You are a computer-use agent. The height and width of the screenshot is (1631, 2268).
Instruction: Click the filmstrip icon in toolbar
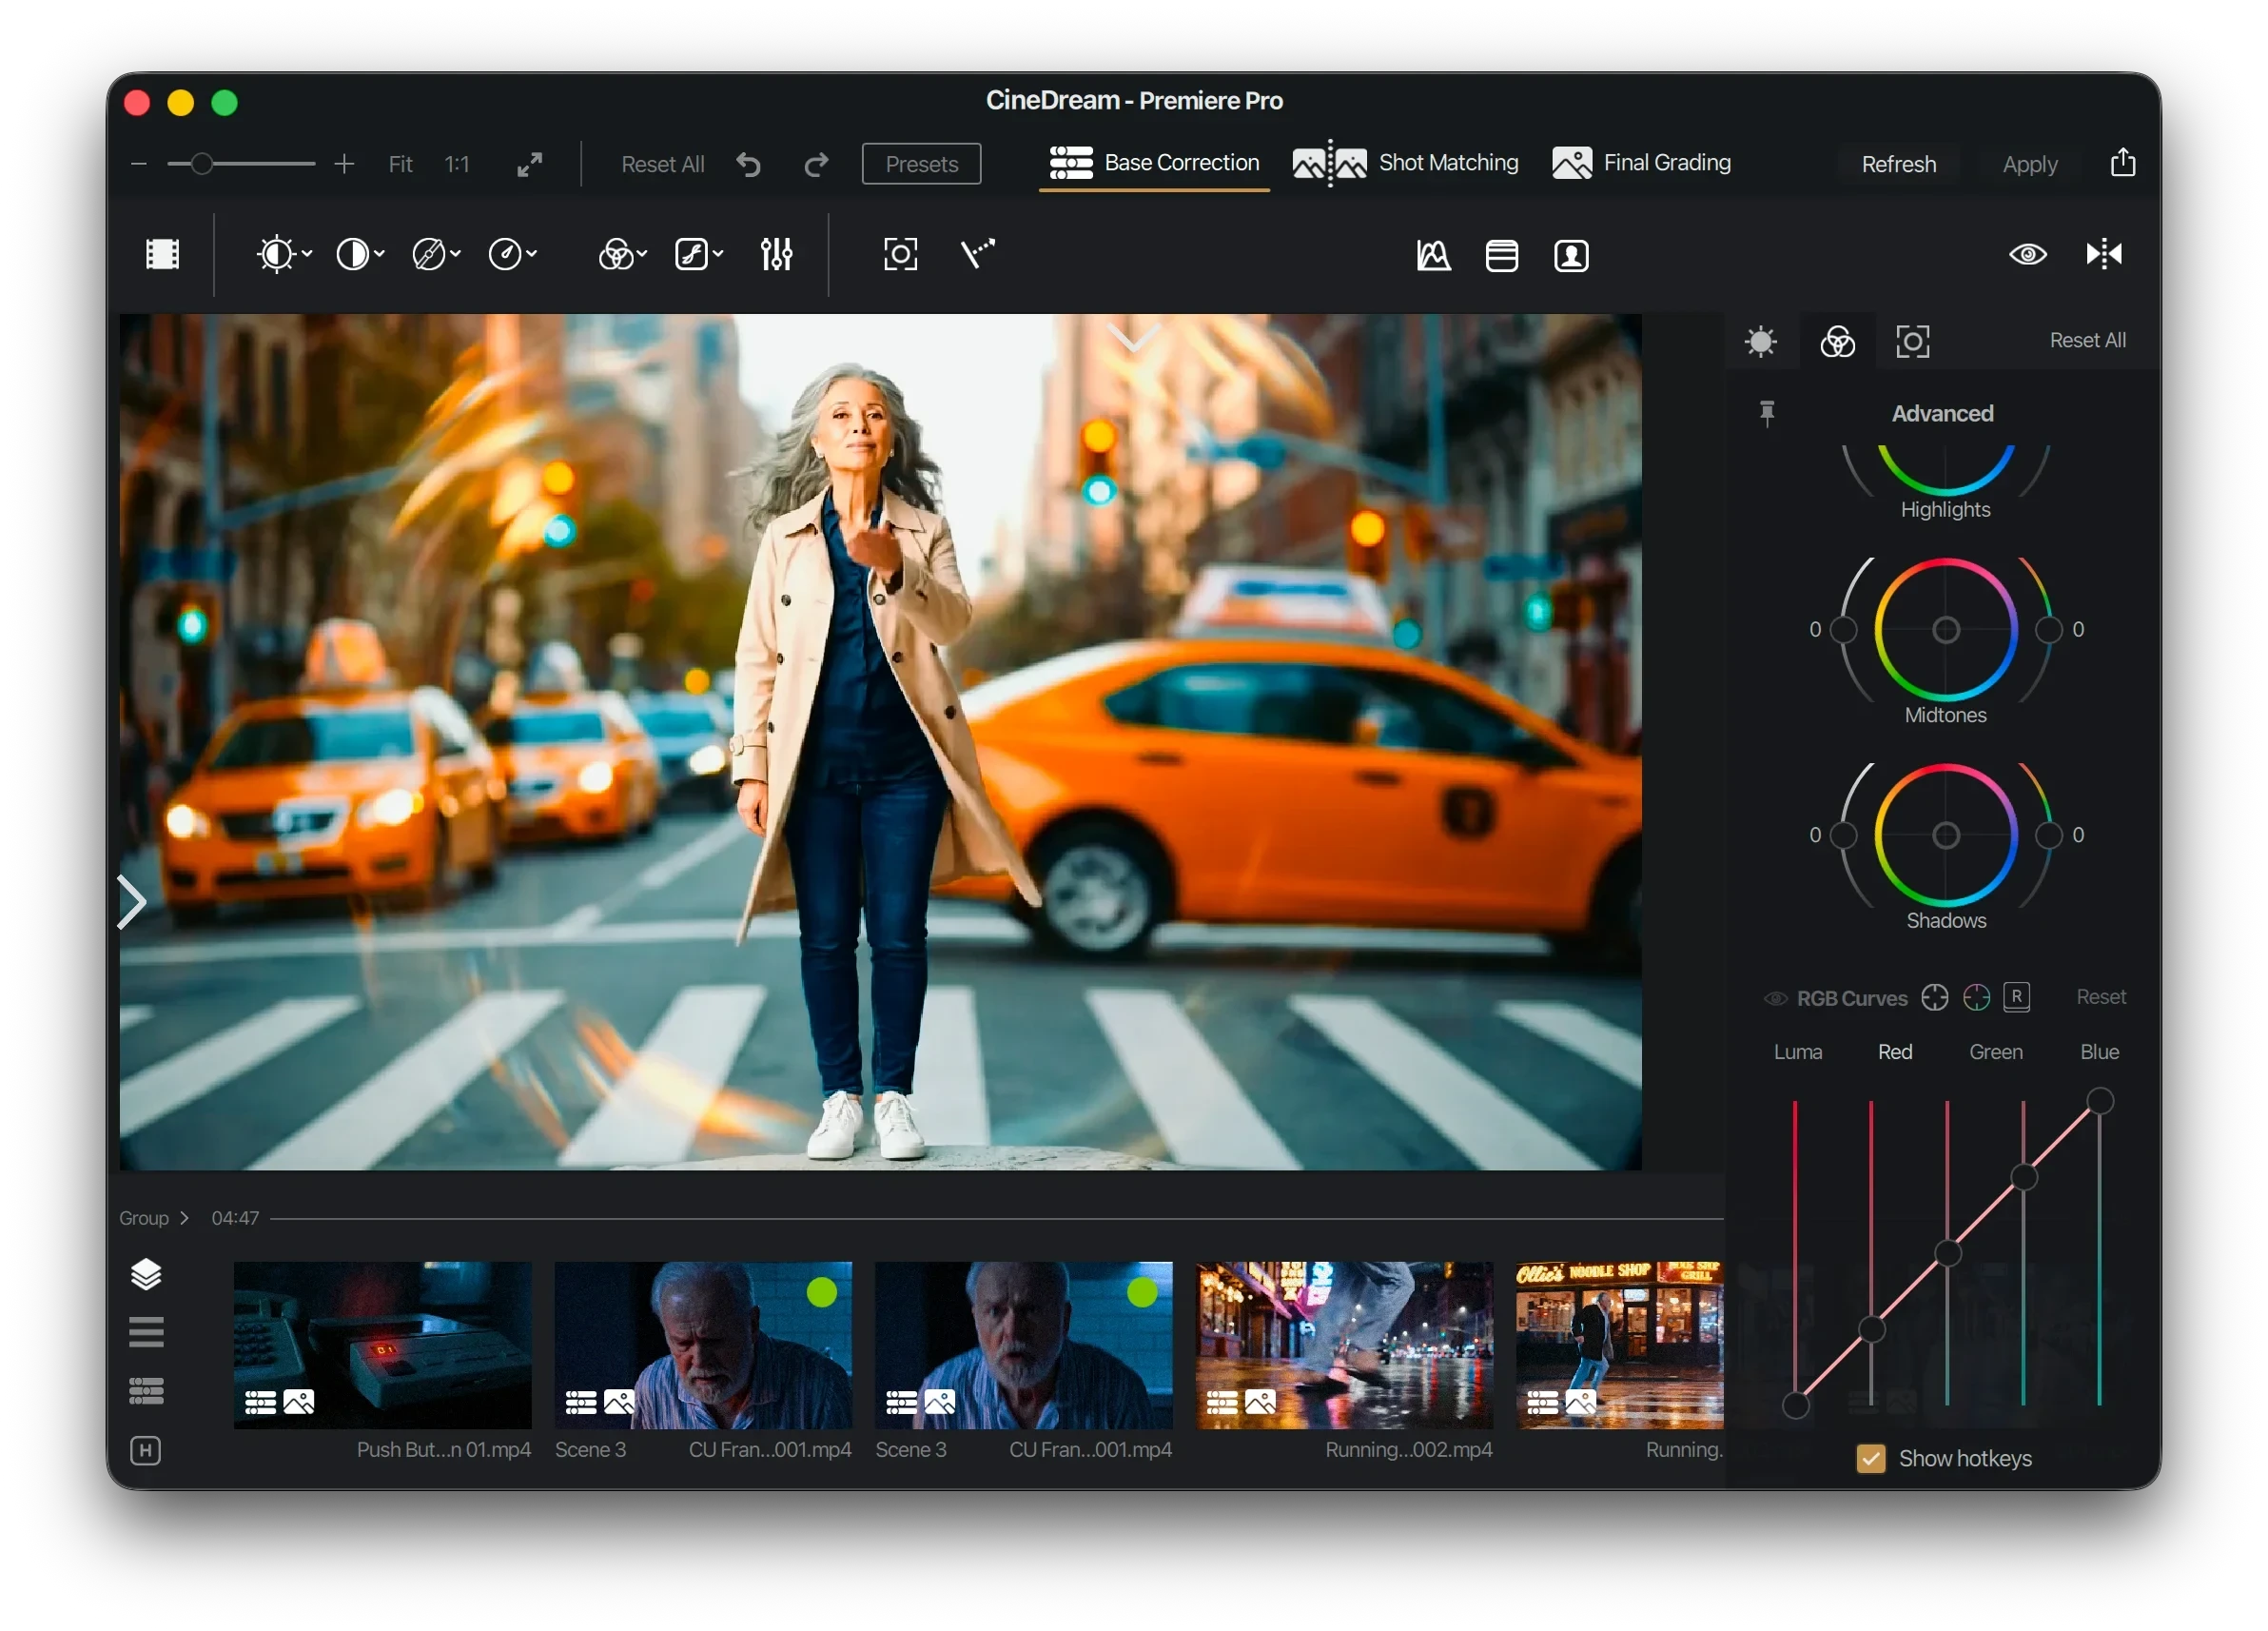point(162,254)
